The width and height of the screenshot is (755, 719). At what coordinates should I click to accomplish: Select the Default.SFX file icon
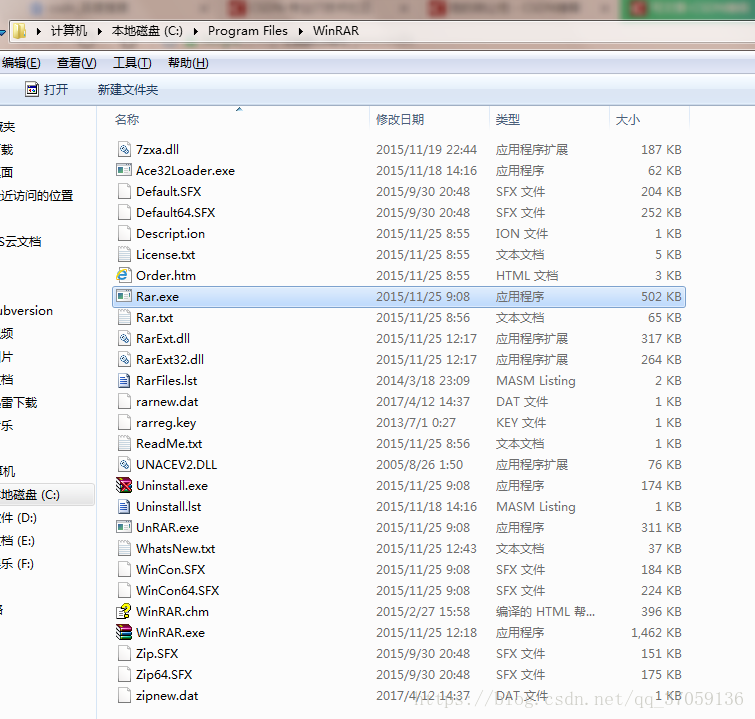(x=124, y=191)
